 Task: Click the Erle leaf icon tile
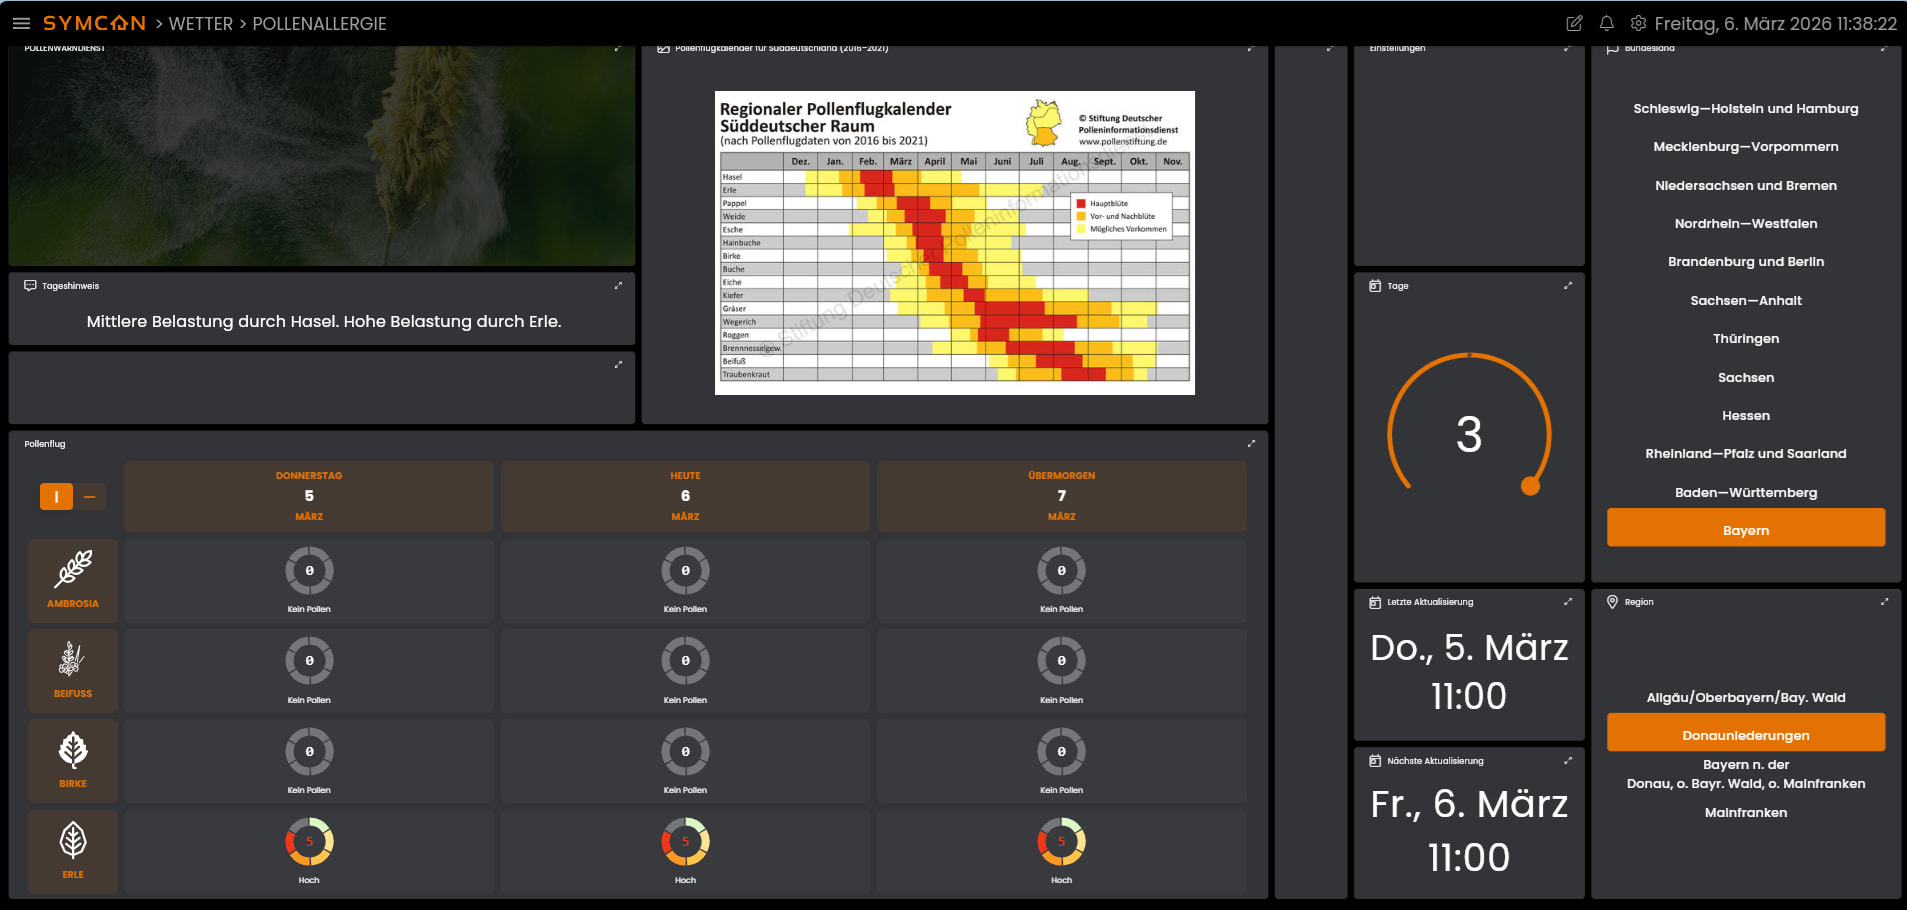click(x=73, y=850)
